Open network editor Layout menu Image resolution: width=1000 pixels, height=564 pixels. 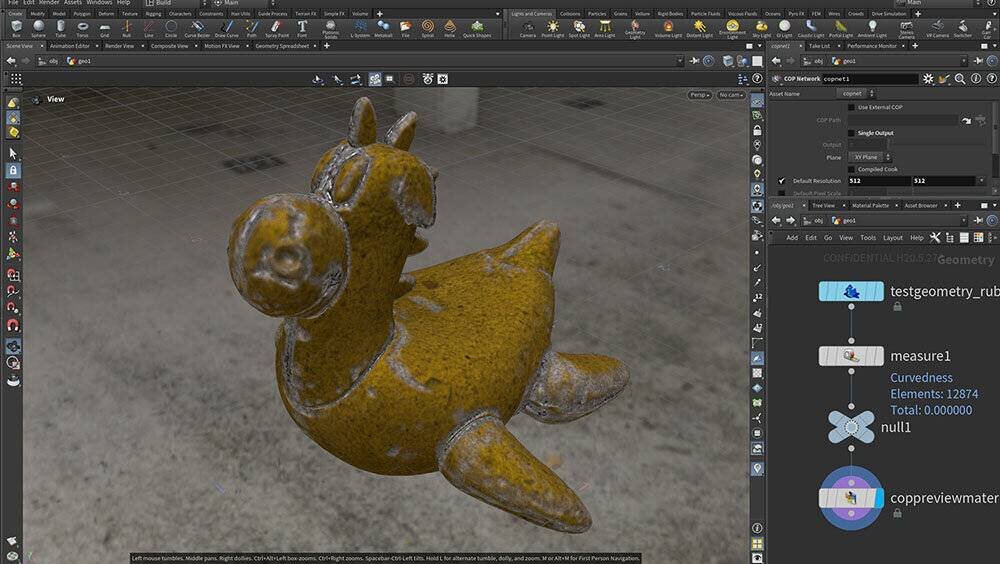pos(893,237)
